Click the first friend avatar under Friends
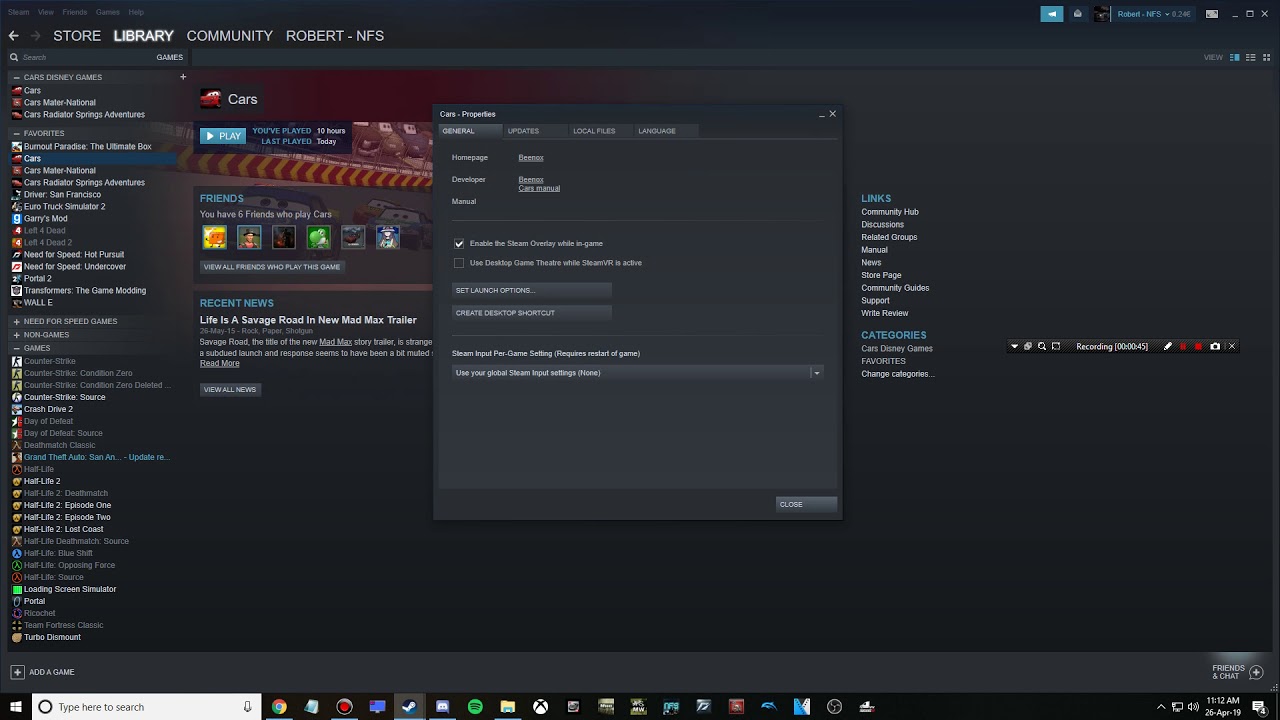Viewport: 1280px width, 720px height. 215,237
